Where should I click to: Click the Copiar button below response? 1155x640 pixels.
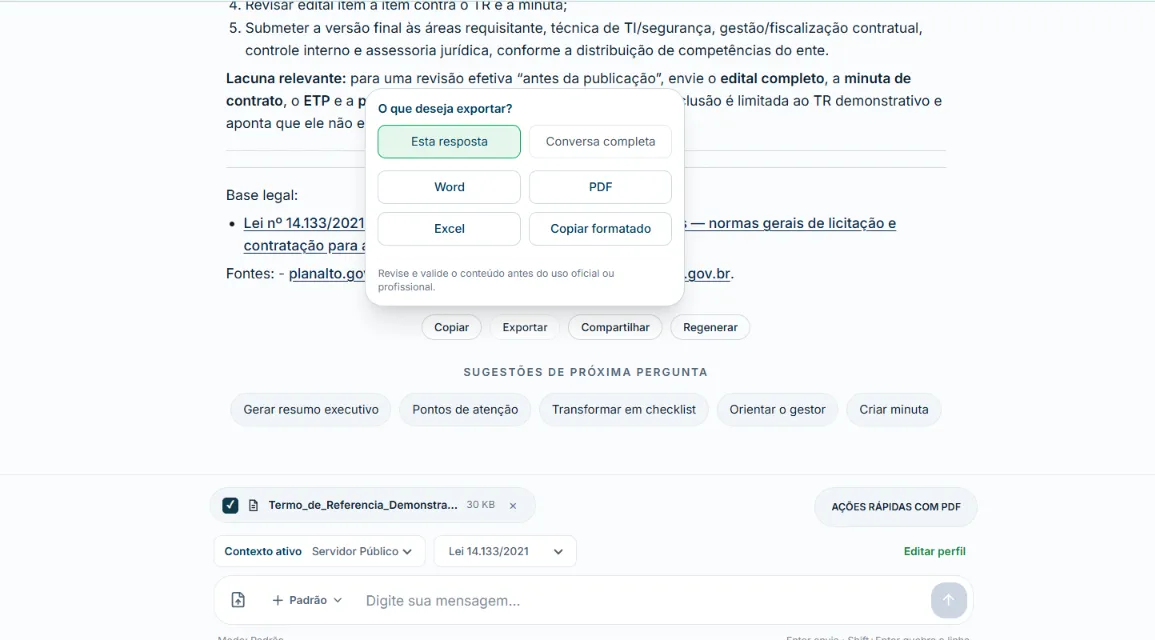coord(451,327)
